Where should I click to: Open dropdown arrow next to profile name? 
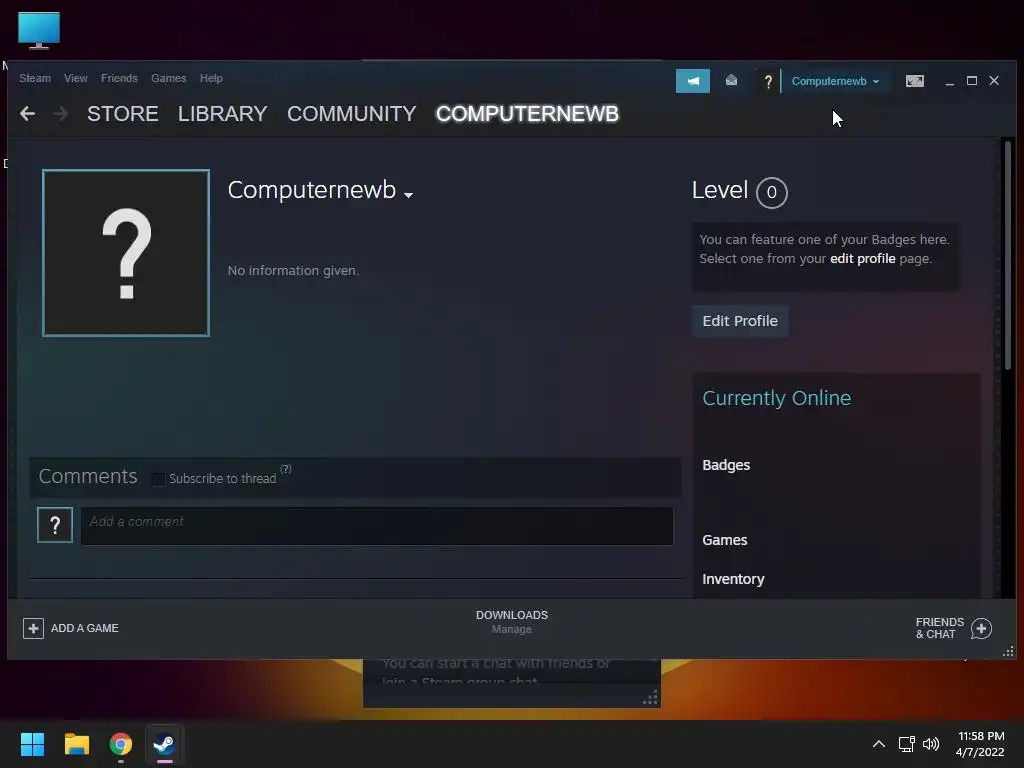pyautogui.click(x=408, y=195)
